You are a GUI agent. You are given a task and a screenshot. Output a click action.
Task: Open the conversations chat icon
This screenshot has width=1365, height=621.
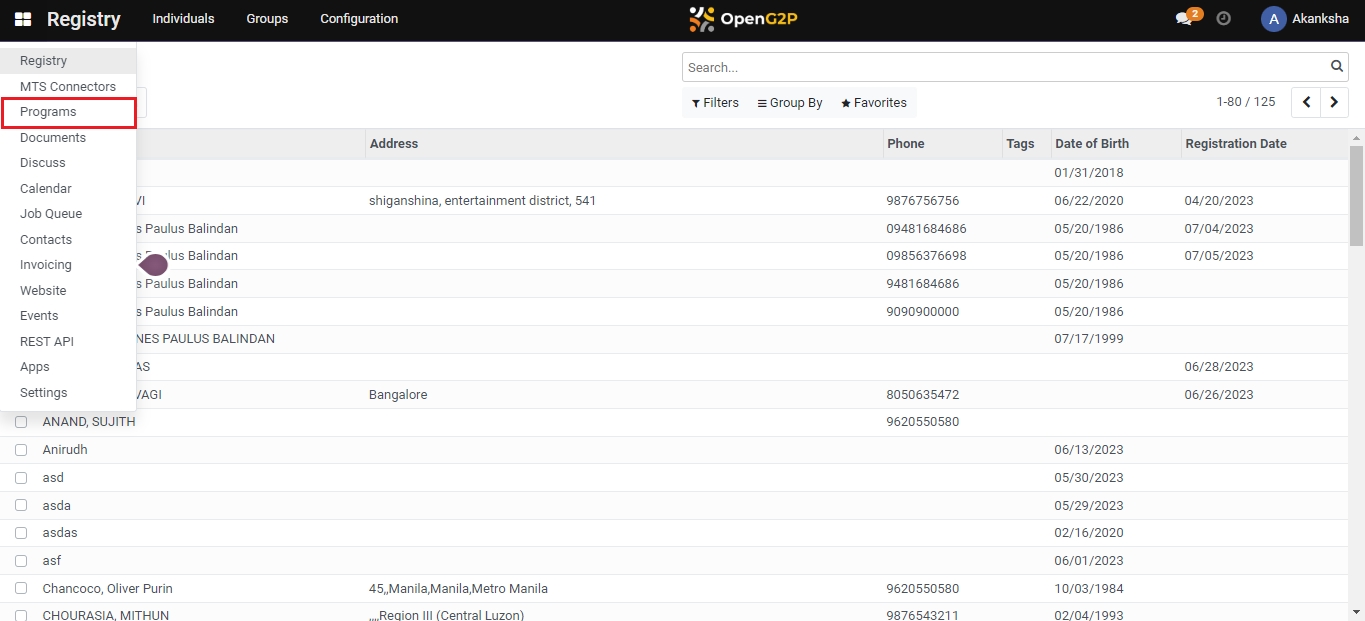click(x=1185, y=19)
